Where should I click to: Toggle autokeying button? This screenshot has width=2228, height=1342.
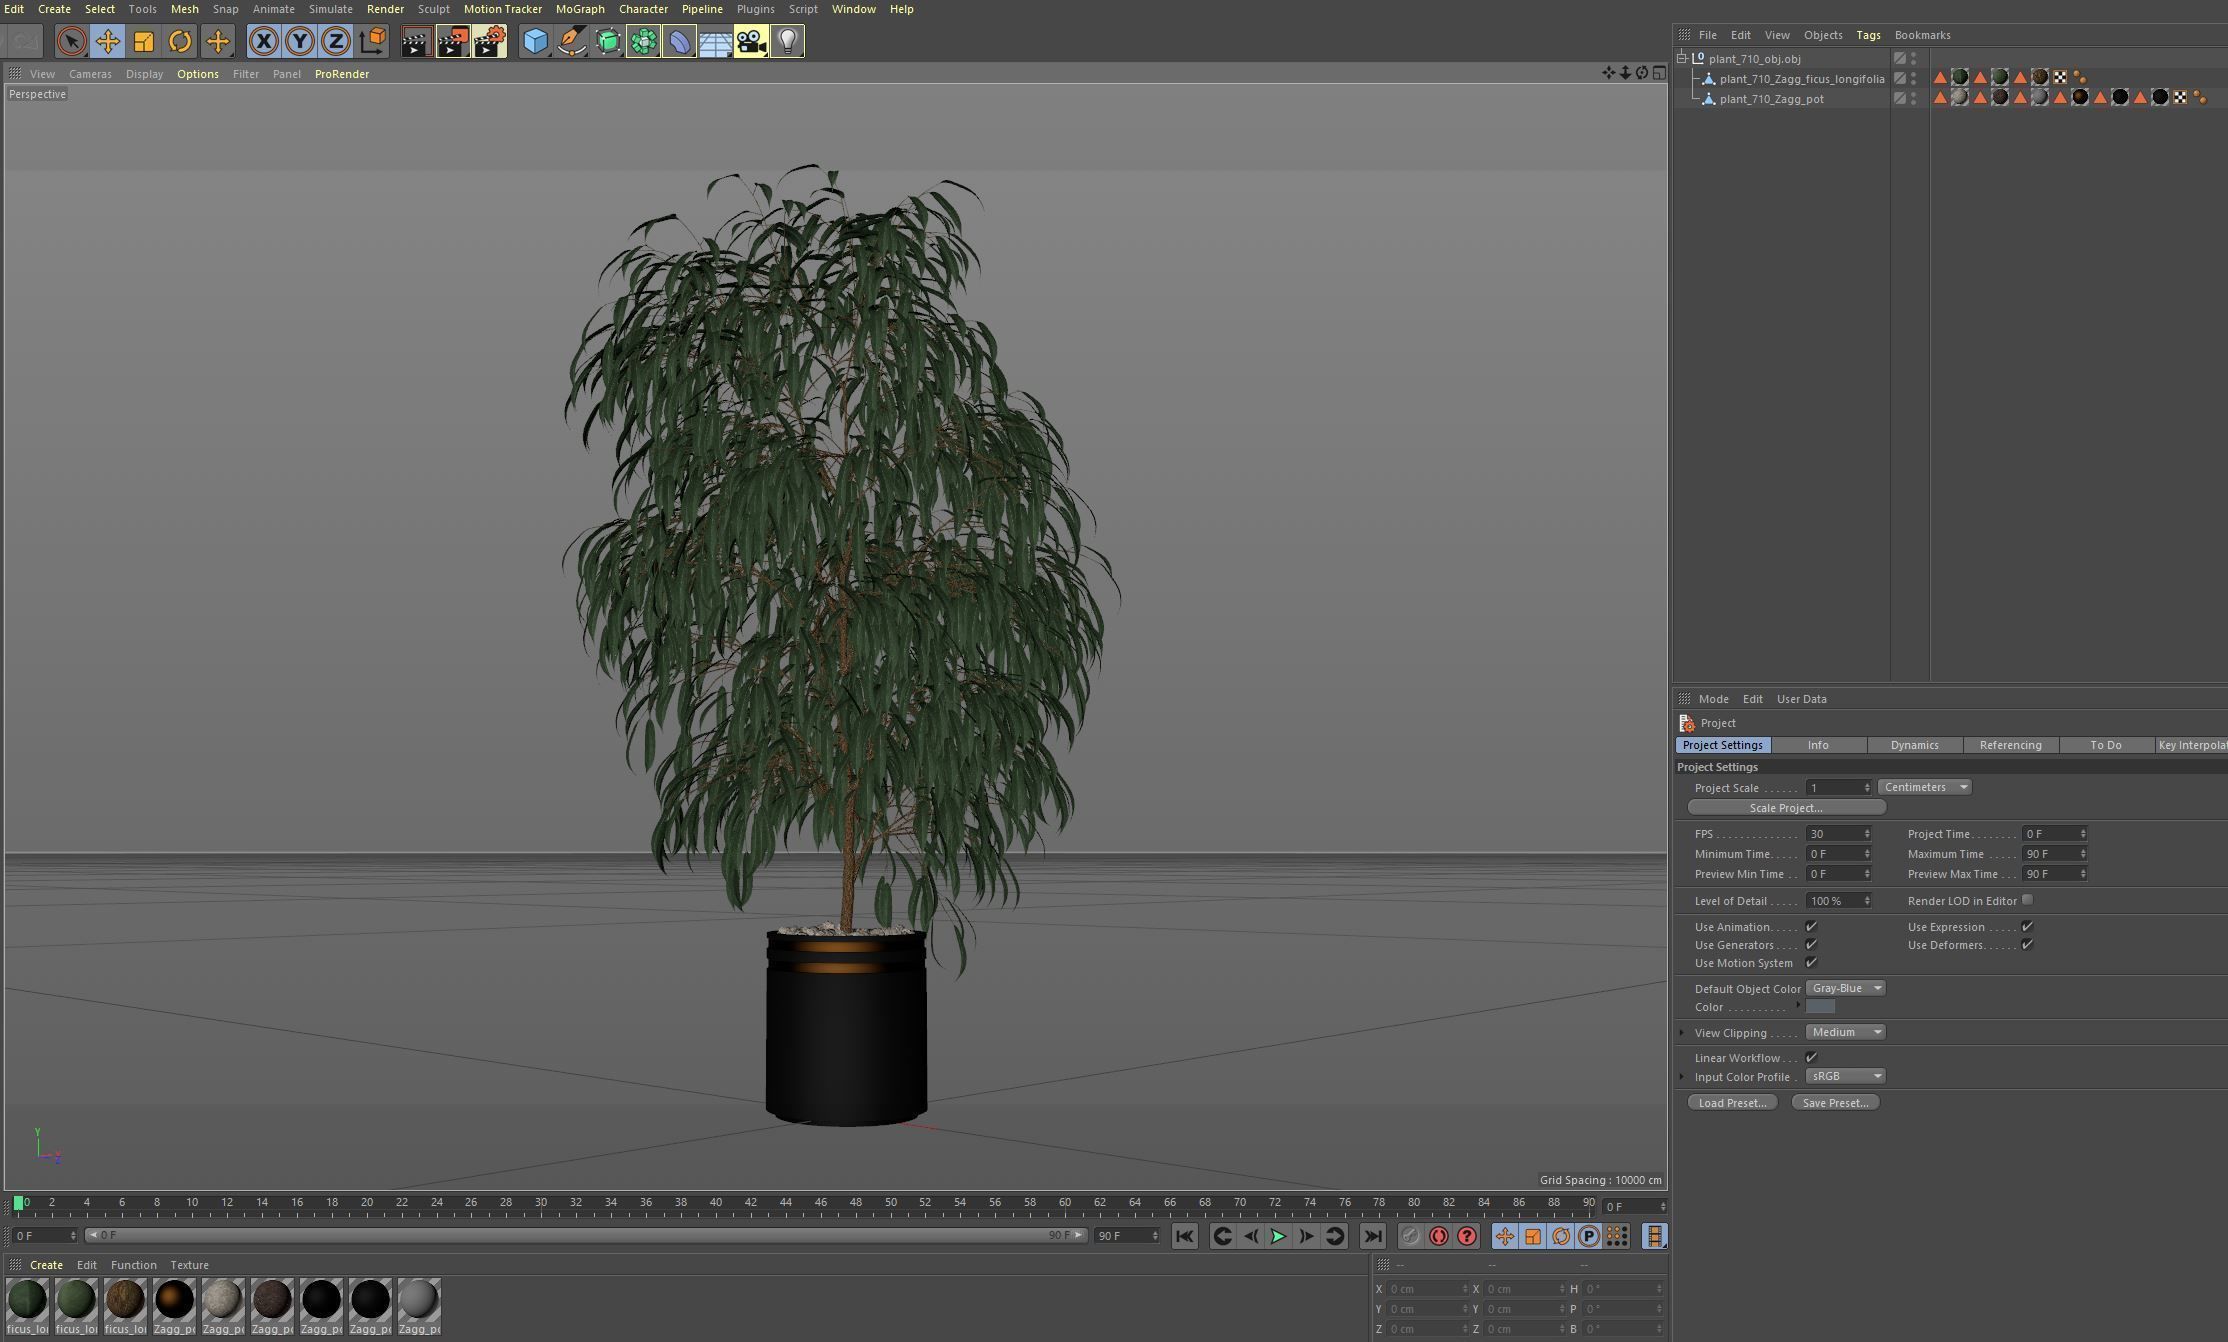point(1439,1237)
